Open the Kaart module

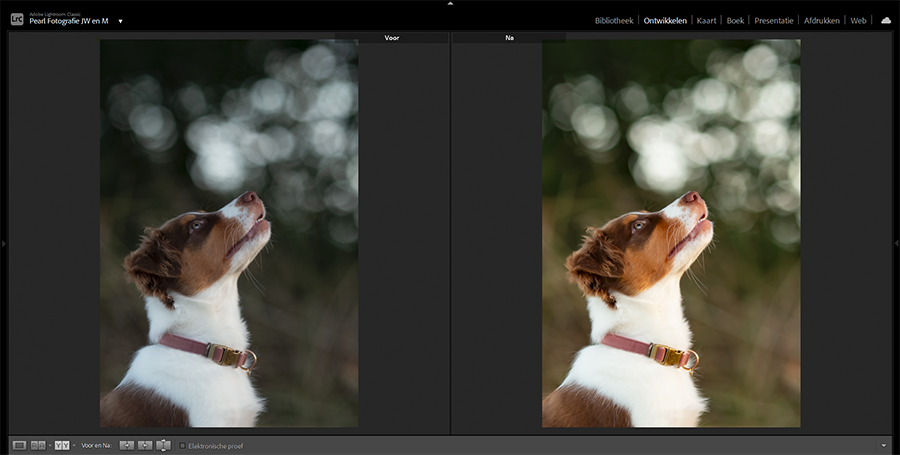706,20
